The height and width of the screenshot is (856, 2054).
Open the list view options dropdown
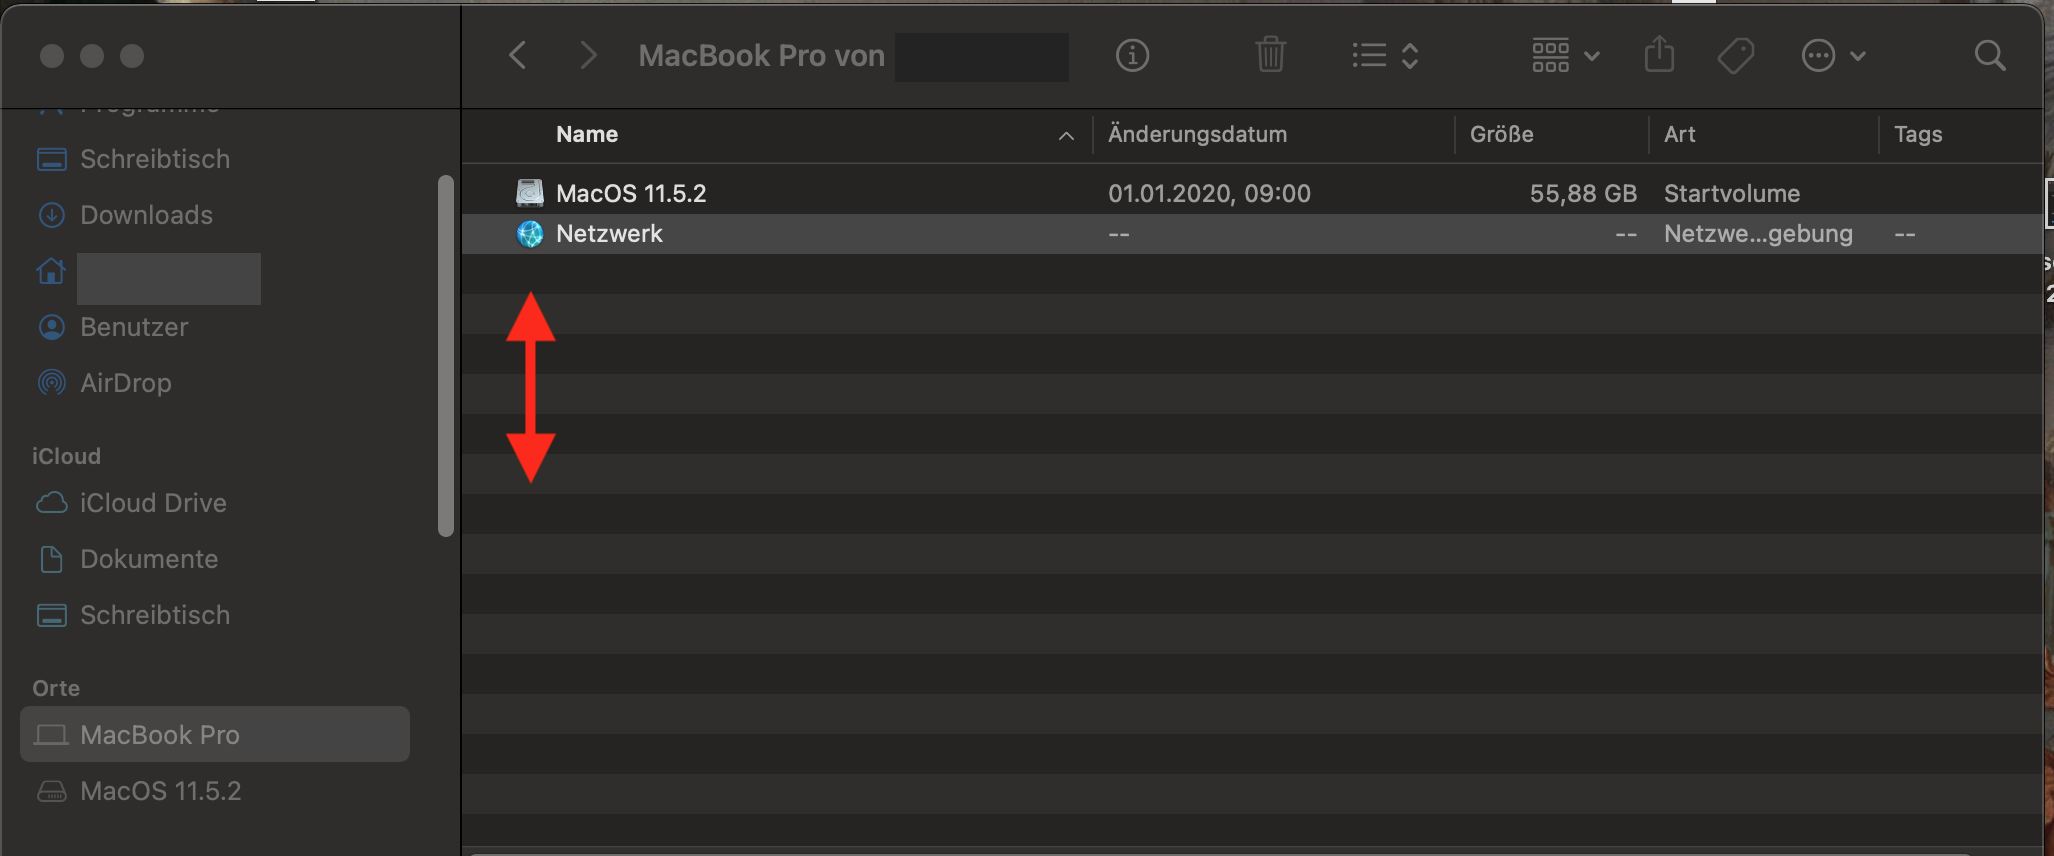click(1385, 56)
